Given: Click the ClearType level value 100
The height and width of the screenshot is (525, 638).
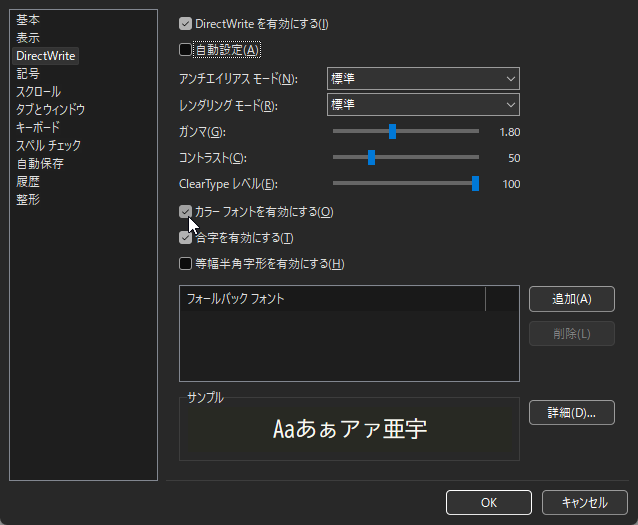Looking at the screenshot, I should pyautogui.click(x=511, y=184).
